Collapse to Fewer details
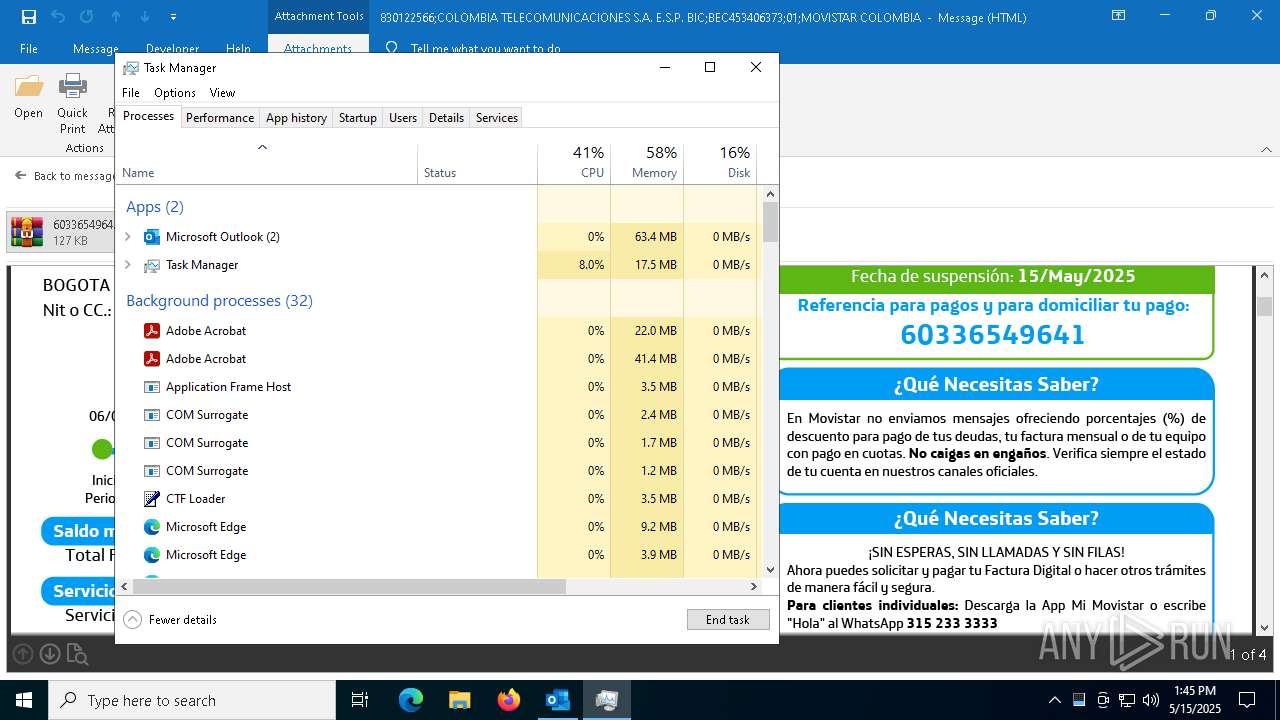1280x720 pixels. pyautogui.click(x=170, y=620)
